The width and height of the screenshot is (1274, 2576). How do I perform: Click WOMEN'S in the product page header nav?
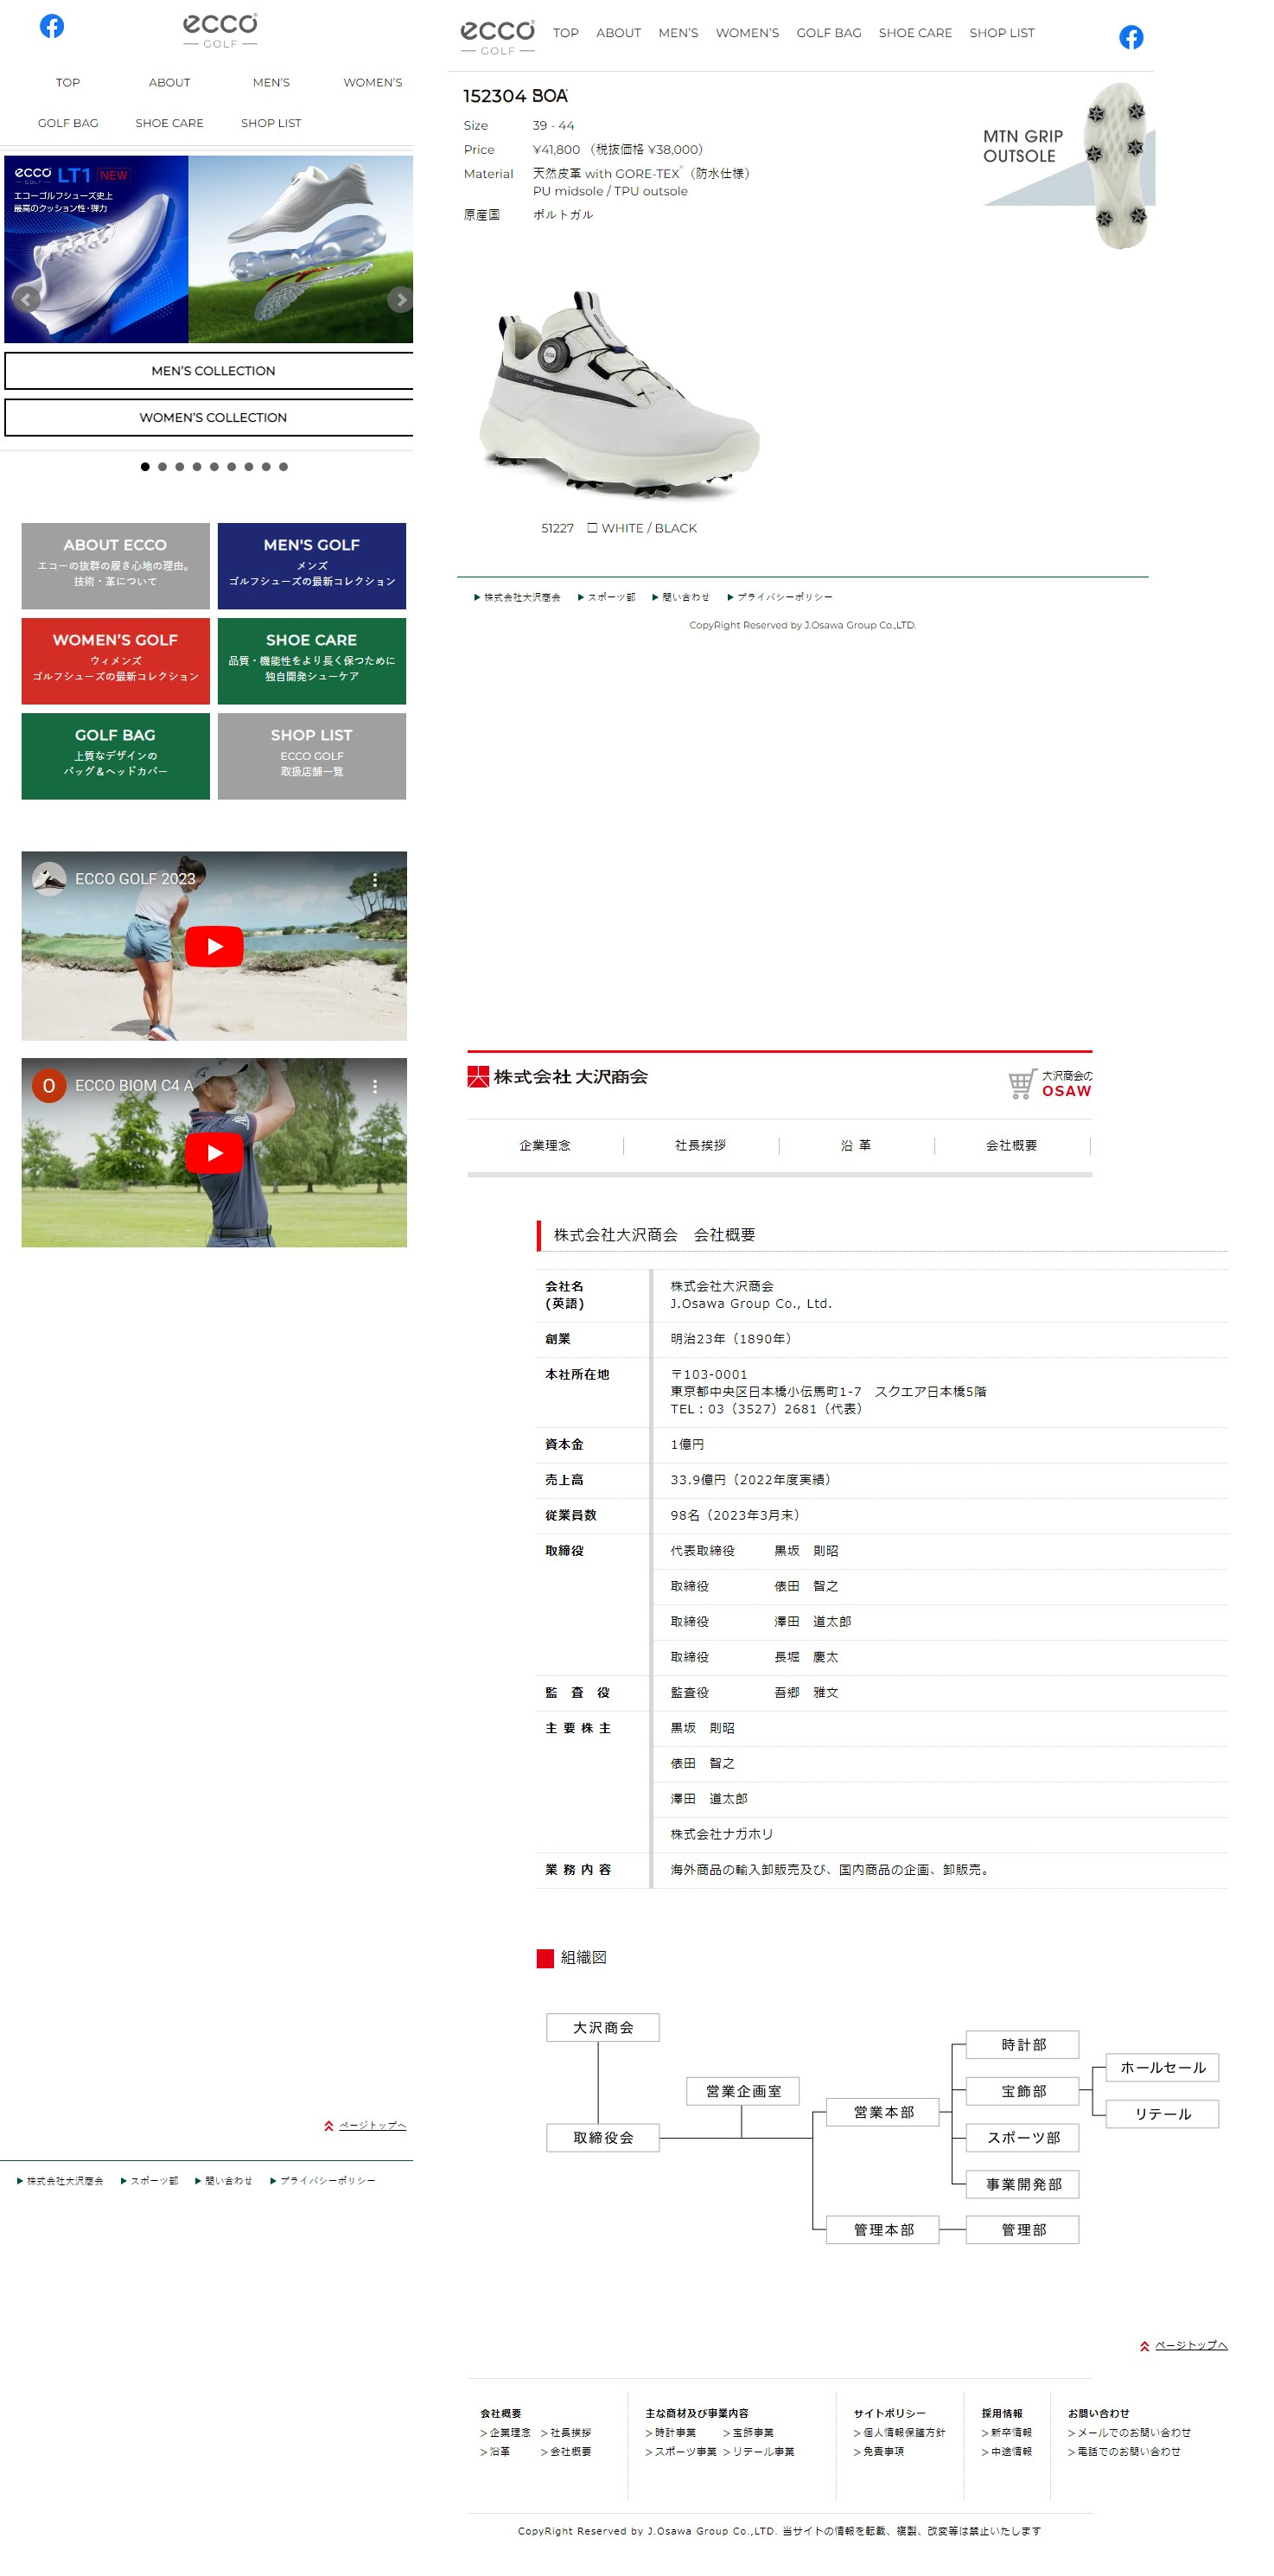point(747,33)
